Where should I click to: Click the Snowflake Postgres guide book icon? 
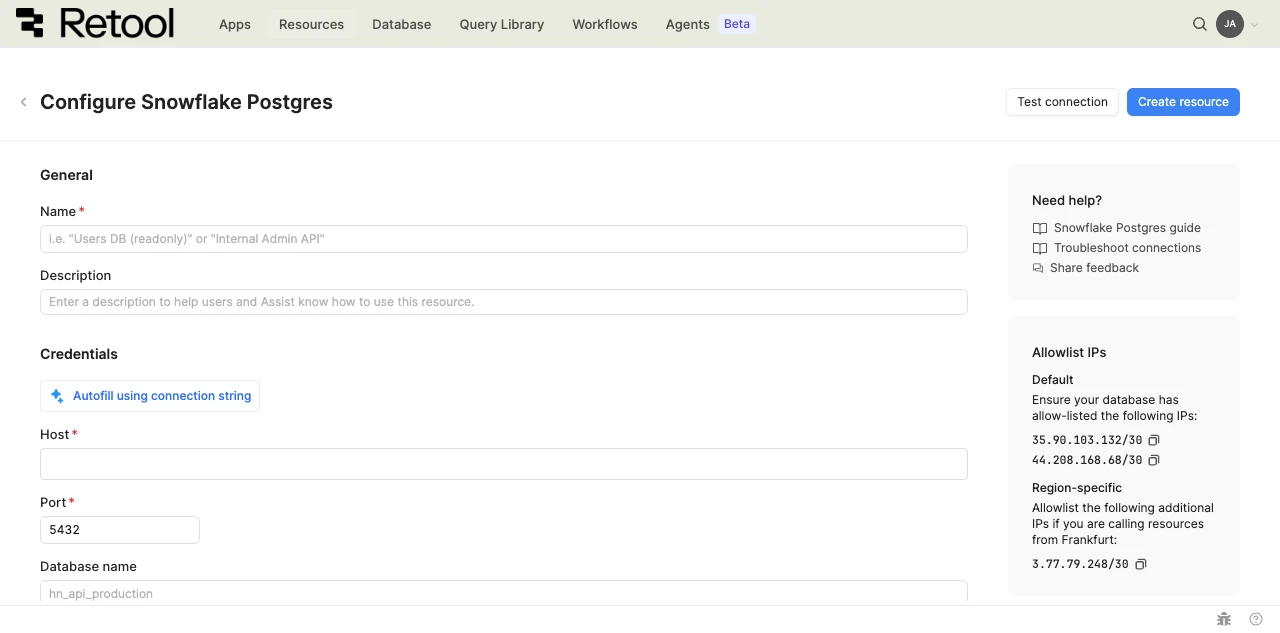point(1040,228)
